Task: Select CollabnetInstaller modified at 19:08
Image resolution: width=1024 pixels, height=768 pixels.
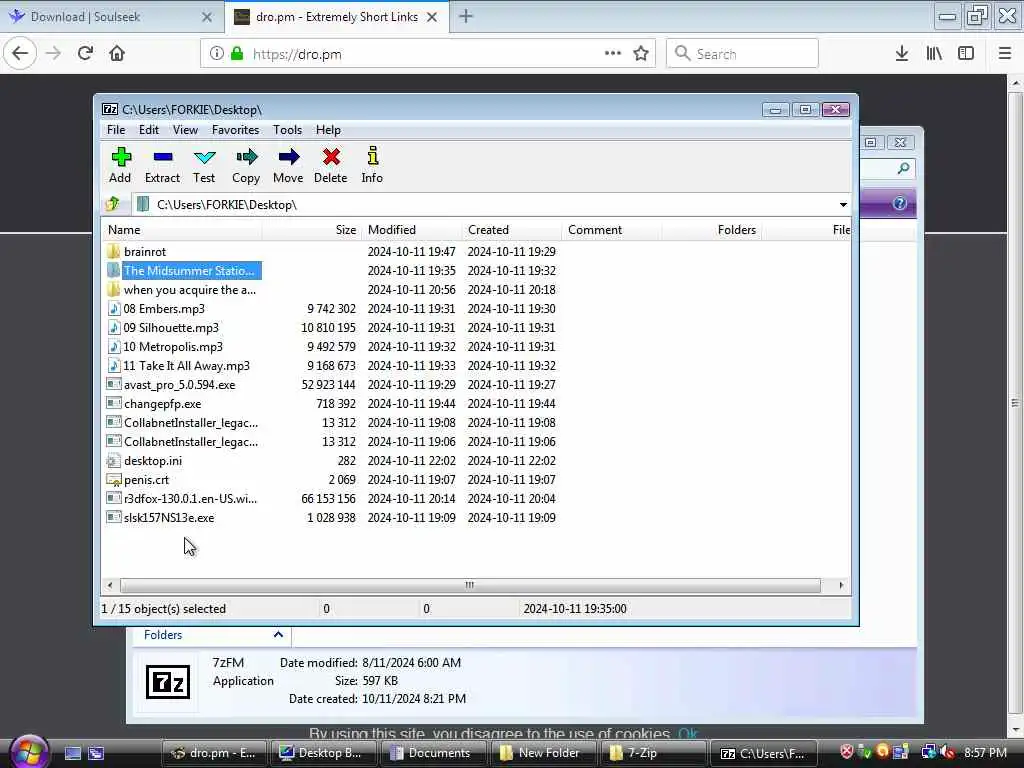Action: click(x=183, y=423)
